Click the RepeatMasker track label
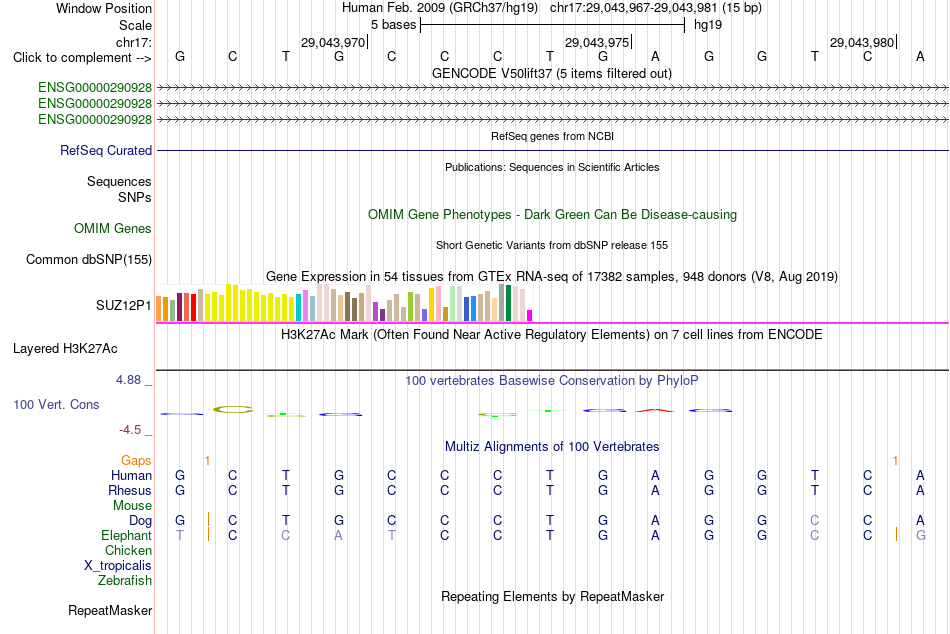Screen dimensions: 950x634 110,610
